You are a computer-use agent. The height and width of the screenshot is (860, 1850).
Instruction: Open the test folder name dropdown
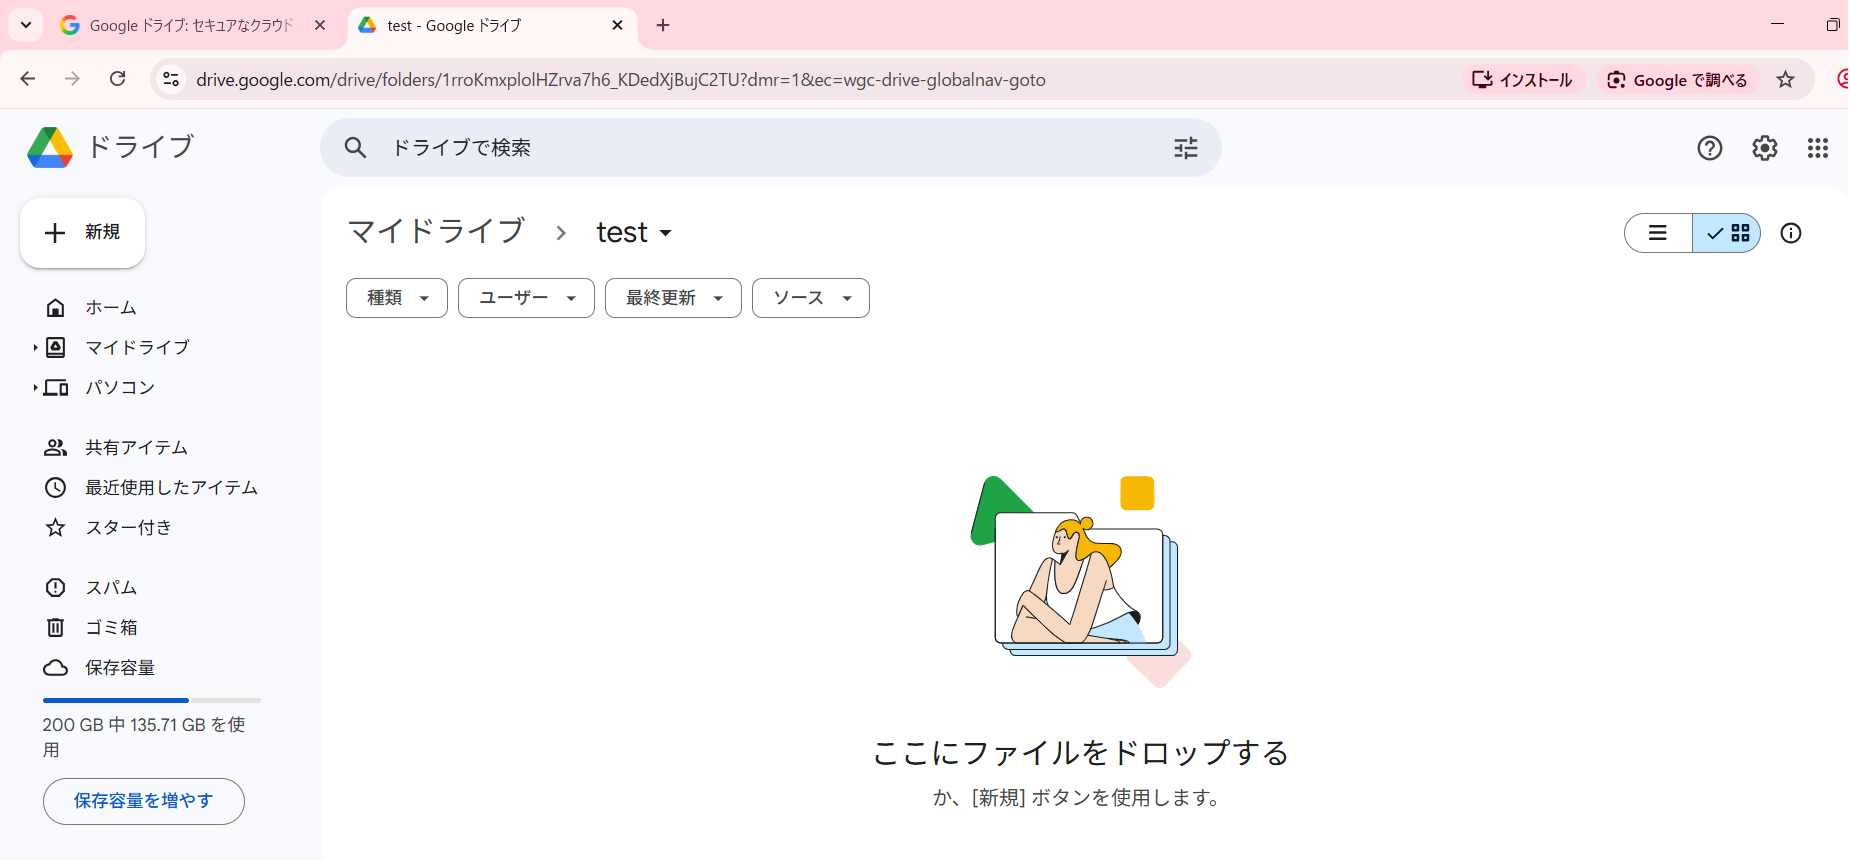[634, 233]
